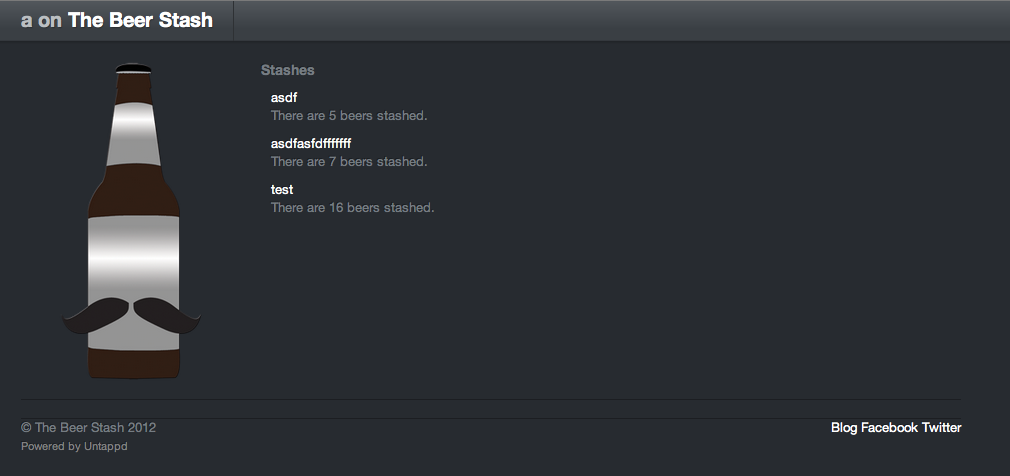The height and width of the screenshot is (476, 1010).
Task: Click the "There are 7 beers stashed." text
Action: [x=349, y=162]
